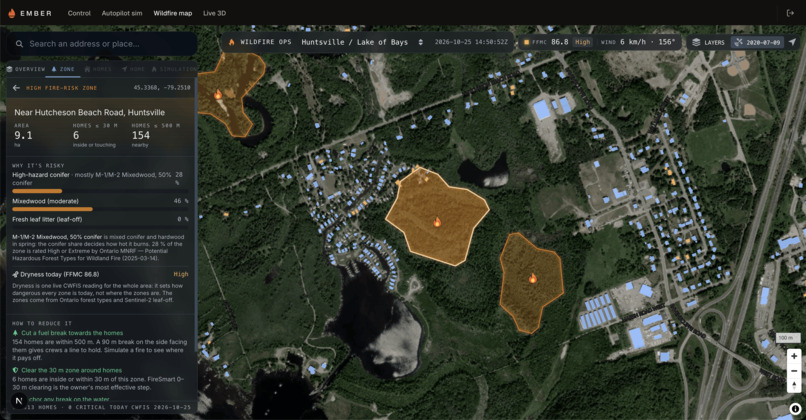The width and height of the screenshot is (806, 420).
Task: Open Cut a fuel break towards the homes
Action: 72,333
